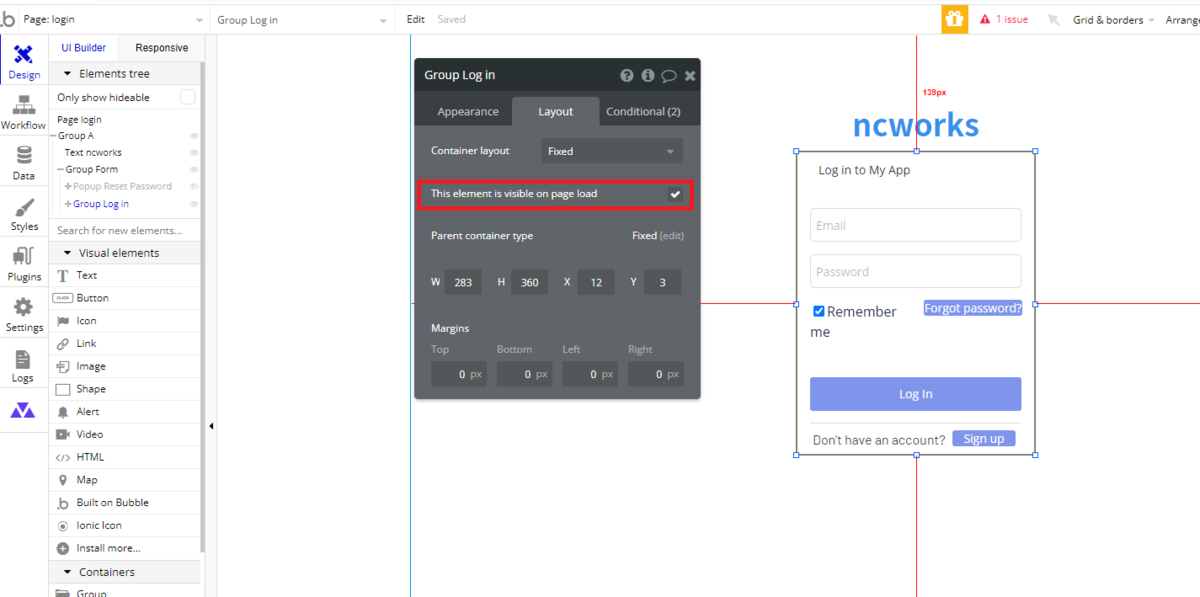Click the Email input on canvas
1200x597 pixels.
915,225
